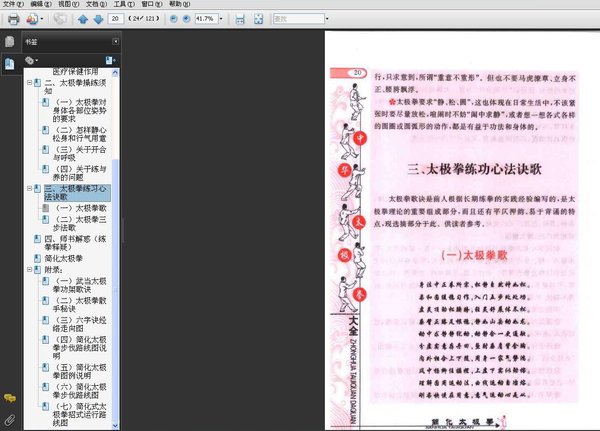Select bookmark (一)太极拳对身体各部位姿势的要求
Screen dimensions: 600x431
pyautogui.click(x=80, y=111)
